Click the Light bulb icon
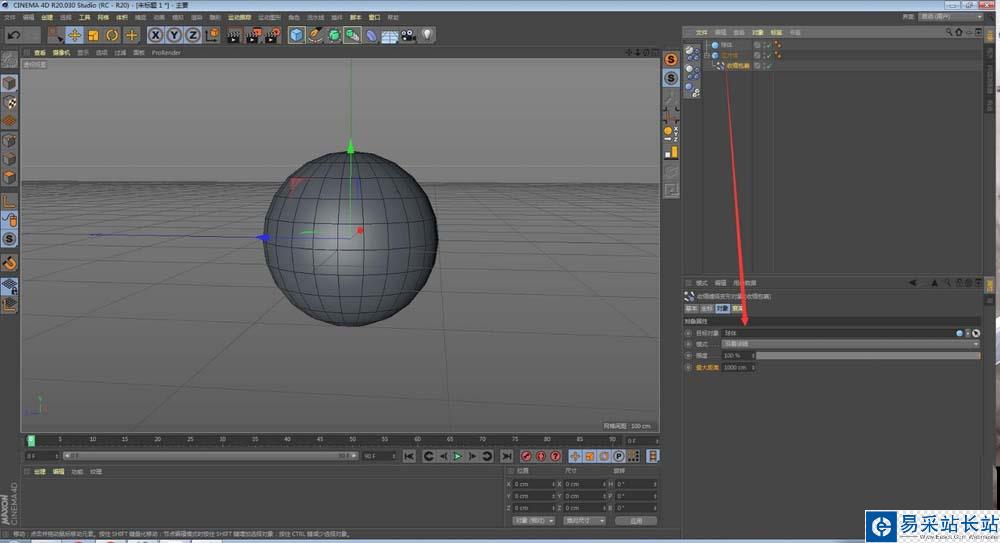Screen dimensions: 1000x543 click(428, 35)
